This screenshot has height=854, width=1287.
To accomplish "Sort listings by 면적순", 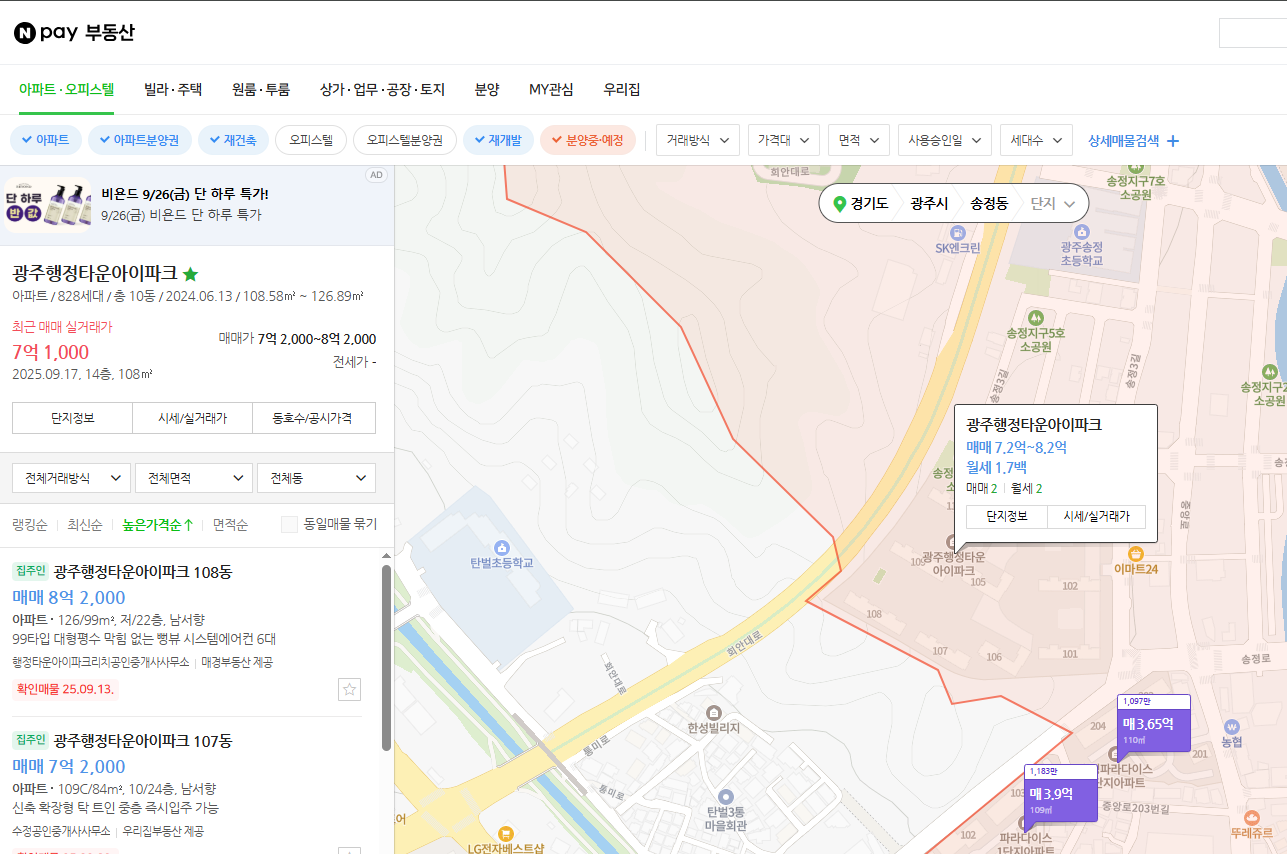I will point(230,524).
